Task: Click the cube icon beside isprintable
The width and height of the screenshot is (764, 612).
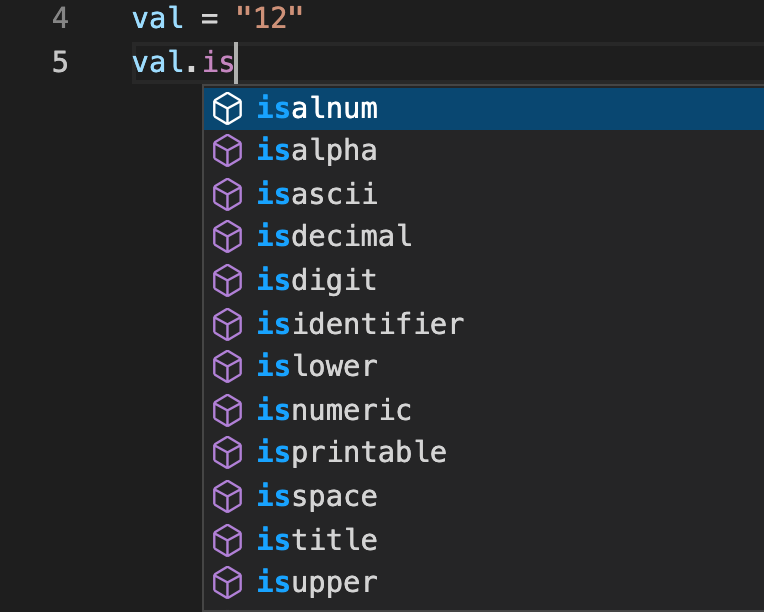Action: click(228, 453)
